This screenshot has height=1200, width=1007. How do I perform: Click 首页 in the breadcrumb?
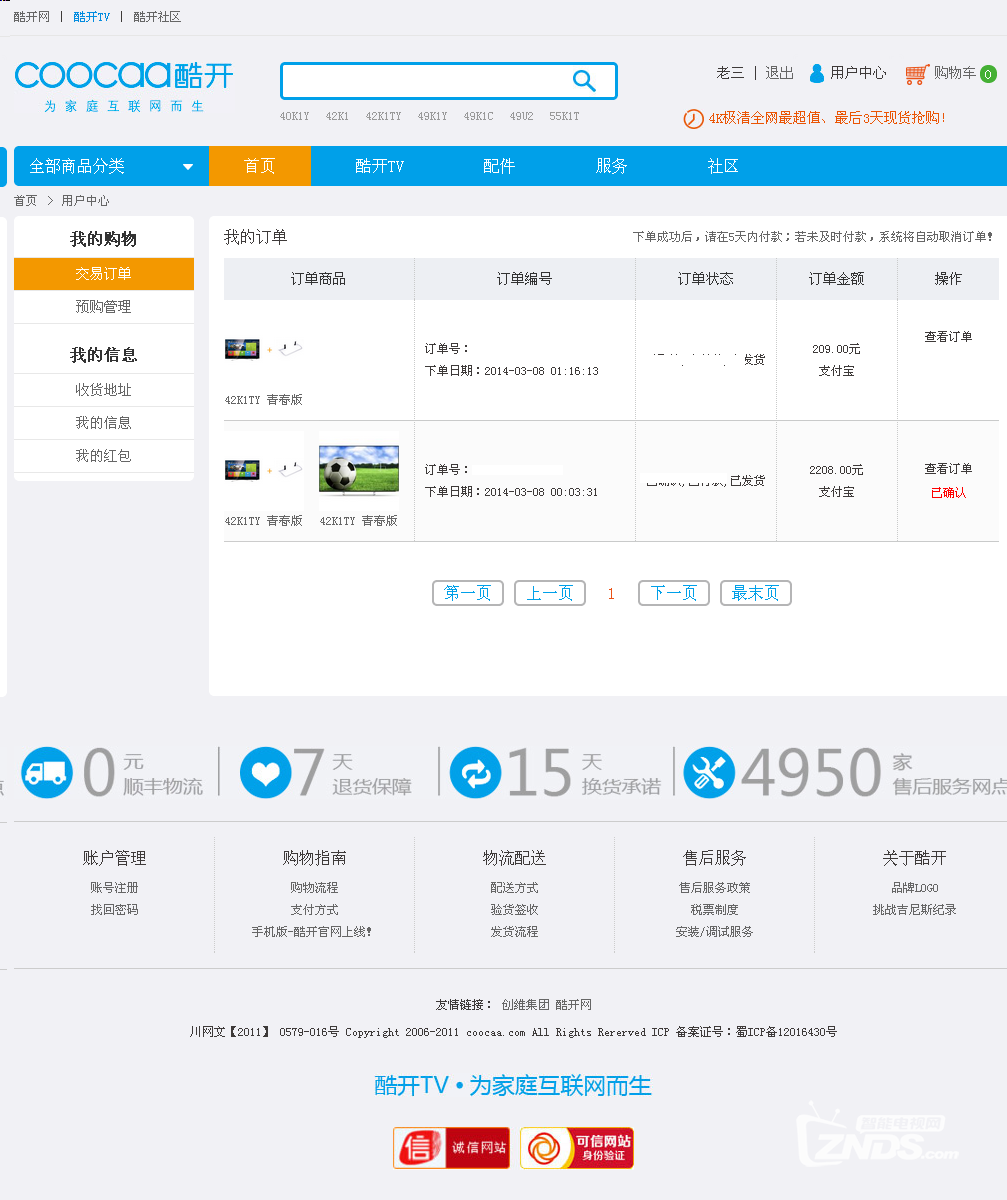click(x=26, y=201)
